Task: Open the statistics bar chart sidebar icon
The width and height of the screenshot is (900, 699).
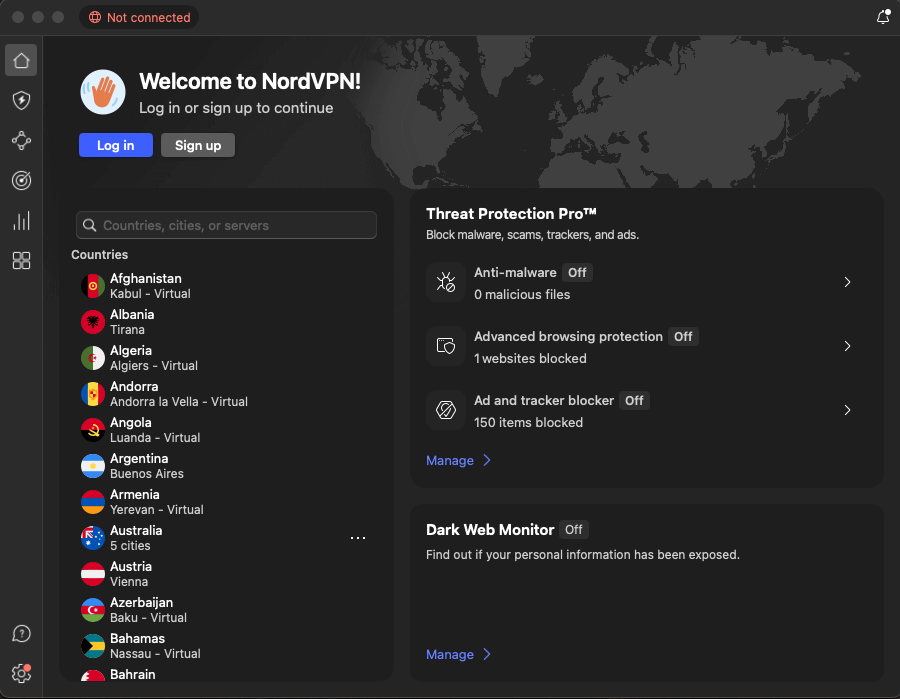Action: [21, 221]
